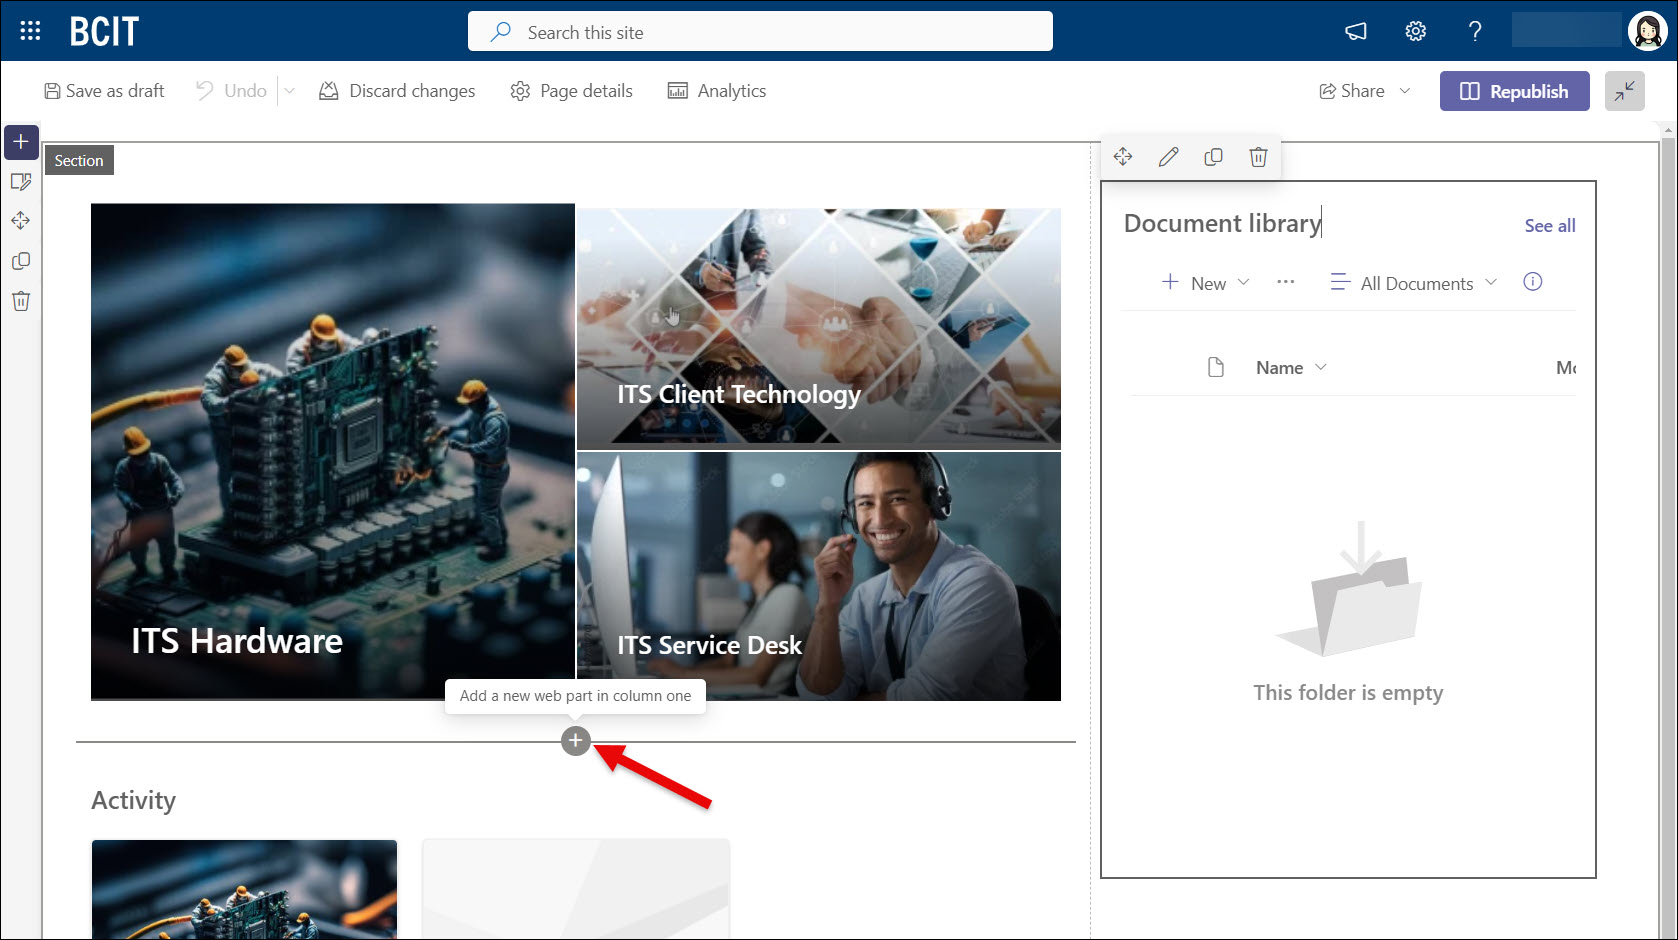Click the add web part plus circle
Image resolution: width=1678 pixels, height=940 pixels.
coord(575,741)
